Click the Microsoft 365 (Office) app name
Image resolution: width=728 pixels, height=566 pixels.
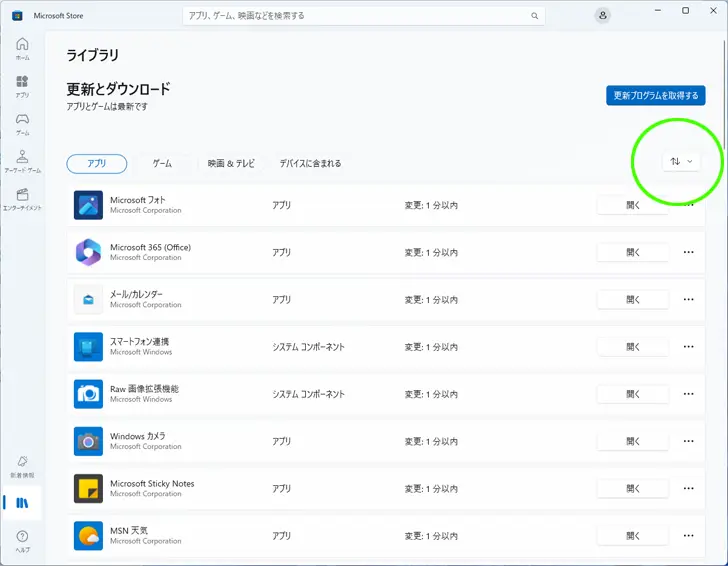click(x=150, y=247)
